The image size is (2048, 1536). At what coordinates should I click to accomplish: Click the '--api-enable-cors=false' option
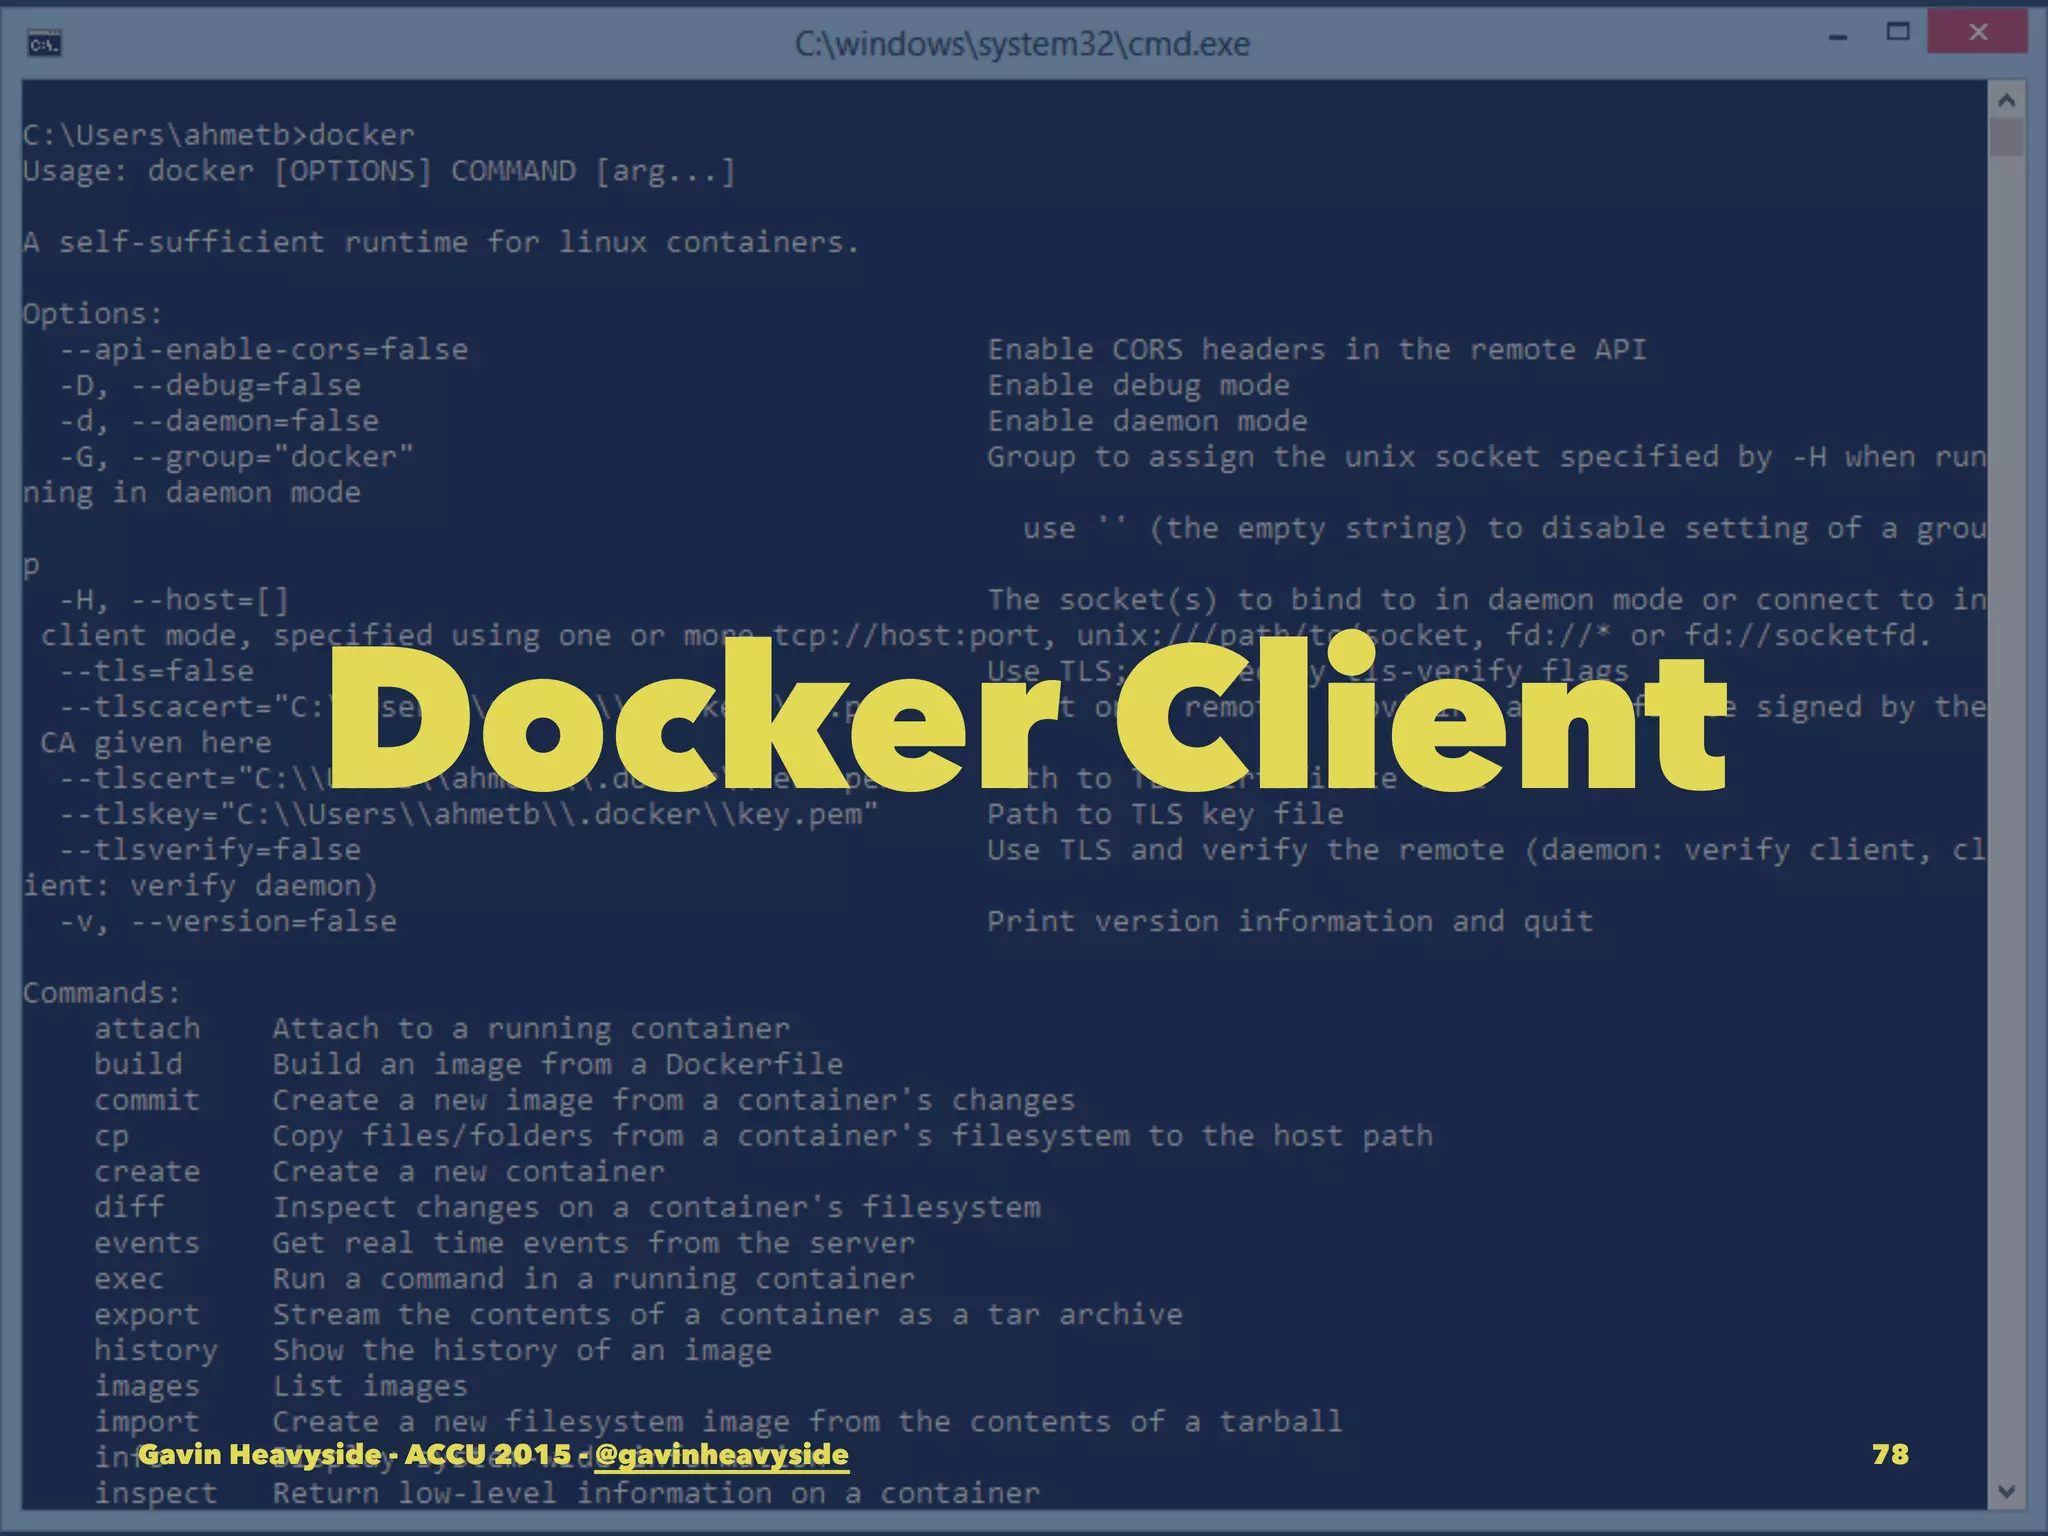[264, 350]
